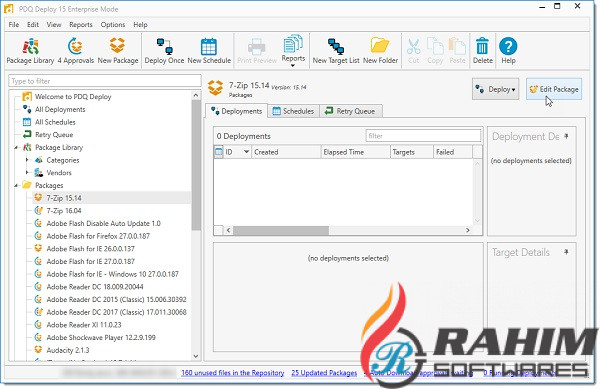Select Adobe Flash Disable Auto Update 1.0
The height and width of the screenshot is (389, 600).
[x=97, y=223]
